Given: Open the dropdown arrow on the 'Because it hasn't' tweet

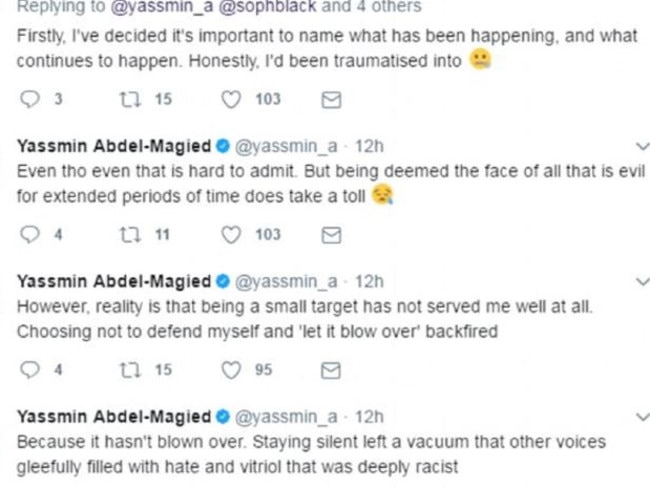Looking at the screenshot, I should (643, 417).
